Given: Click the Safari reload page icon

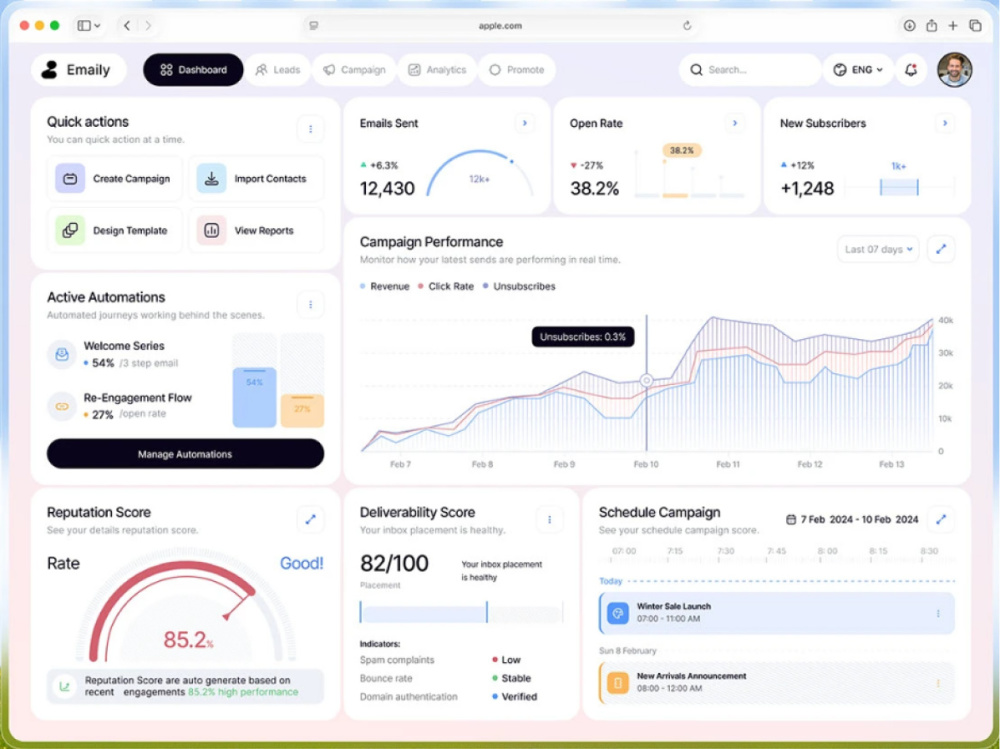Looking at the screenshot, I should coord(687,26).
